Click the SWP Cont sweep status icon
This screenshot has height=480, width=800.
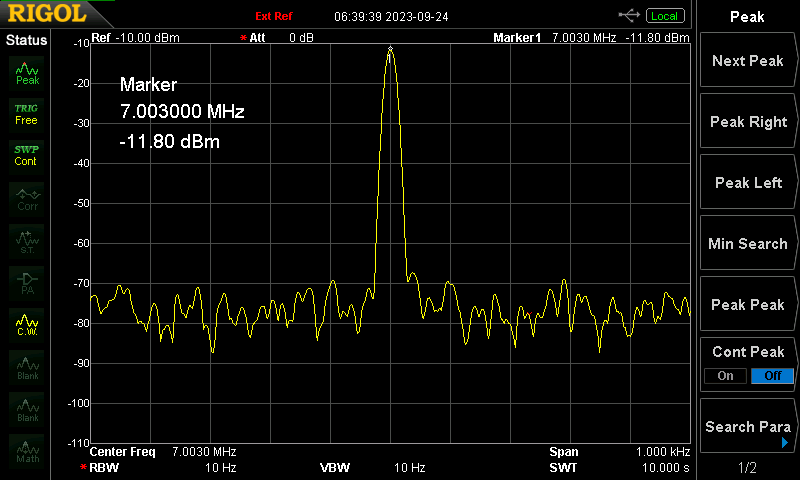[27, 156]
